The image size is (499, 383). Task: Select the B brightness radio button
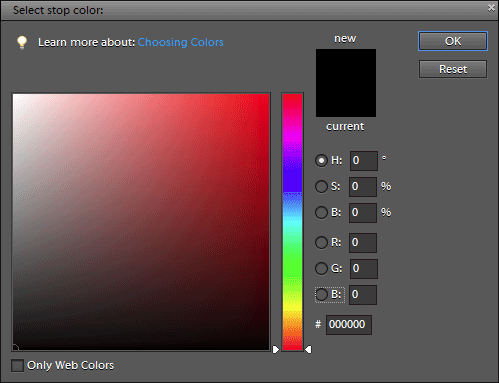click(x=321, y=212)
